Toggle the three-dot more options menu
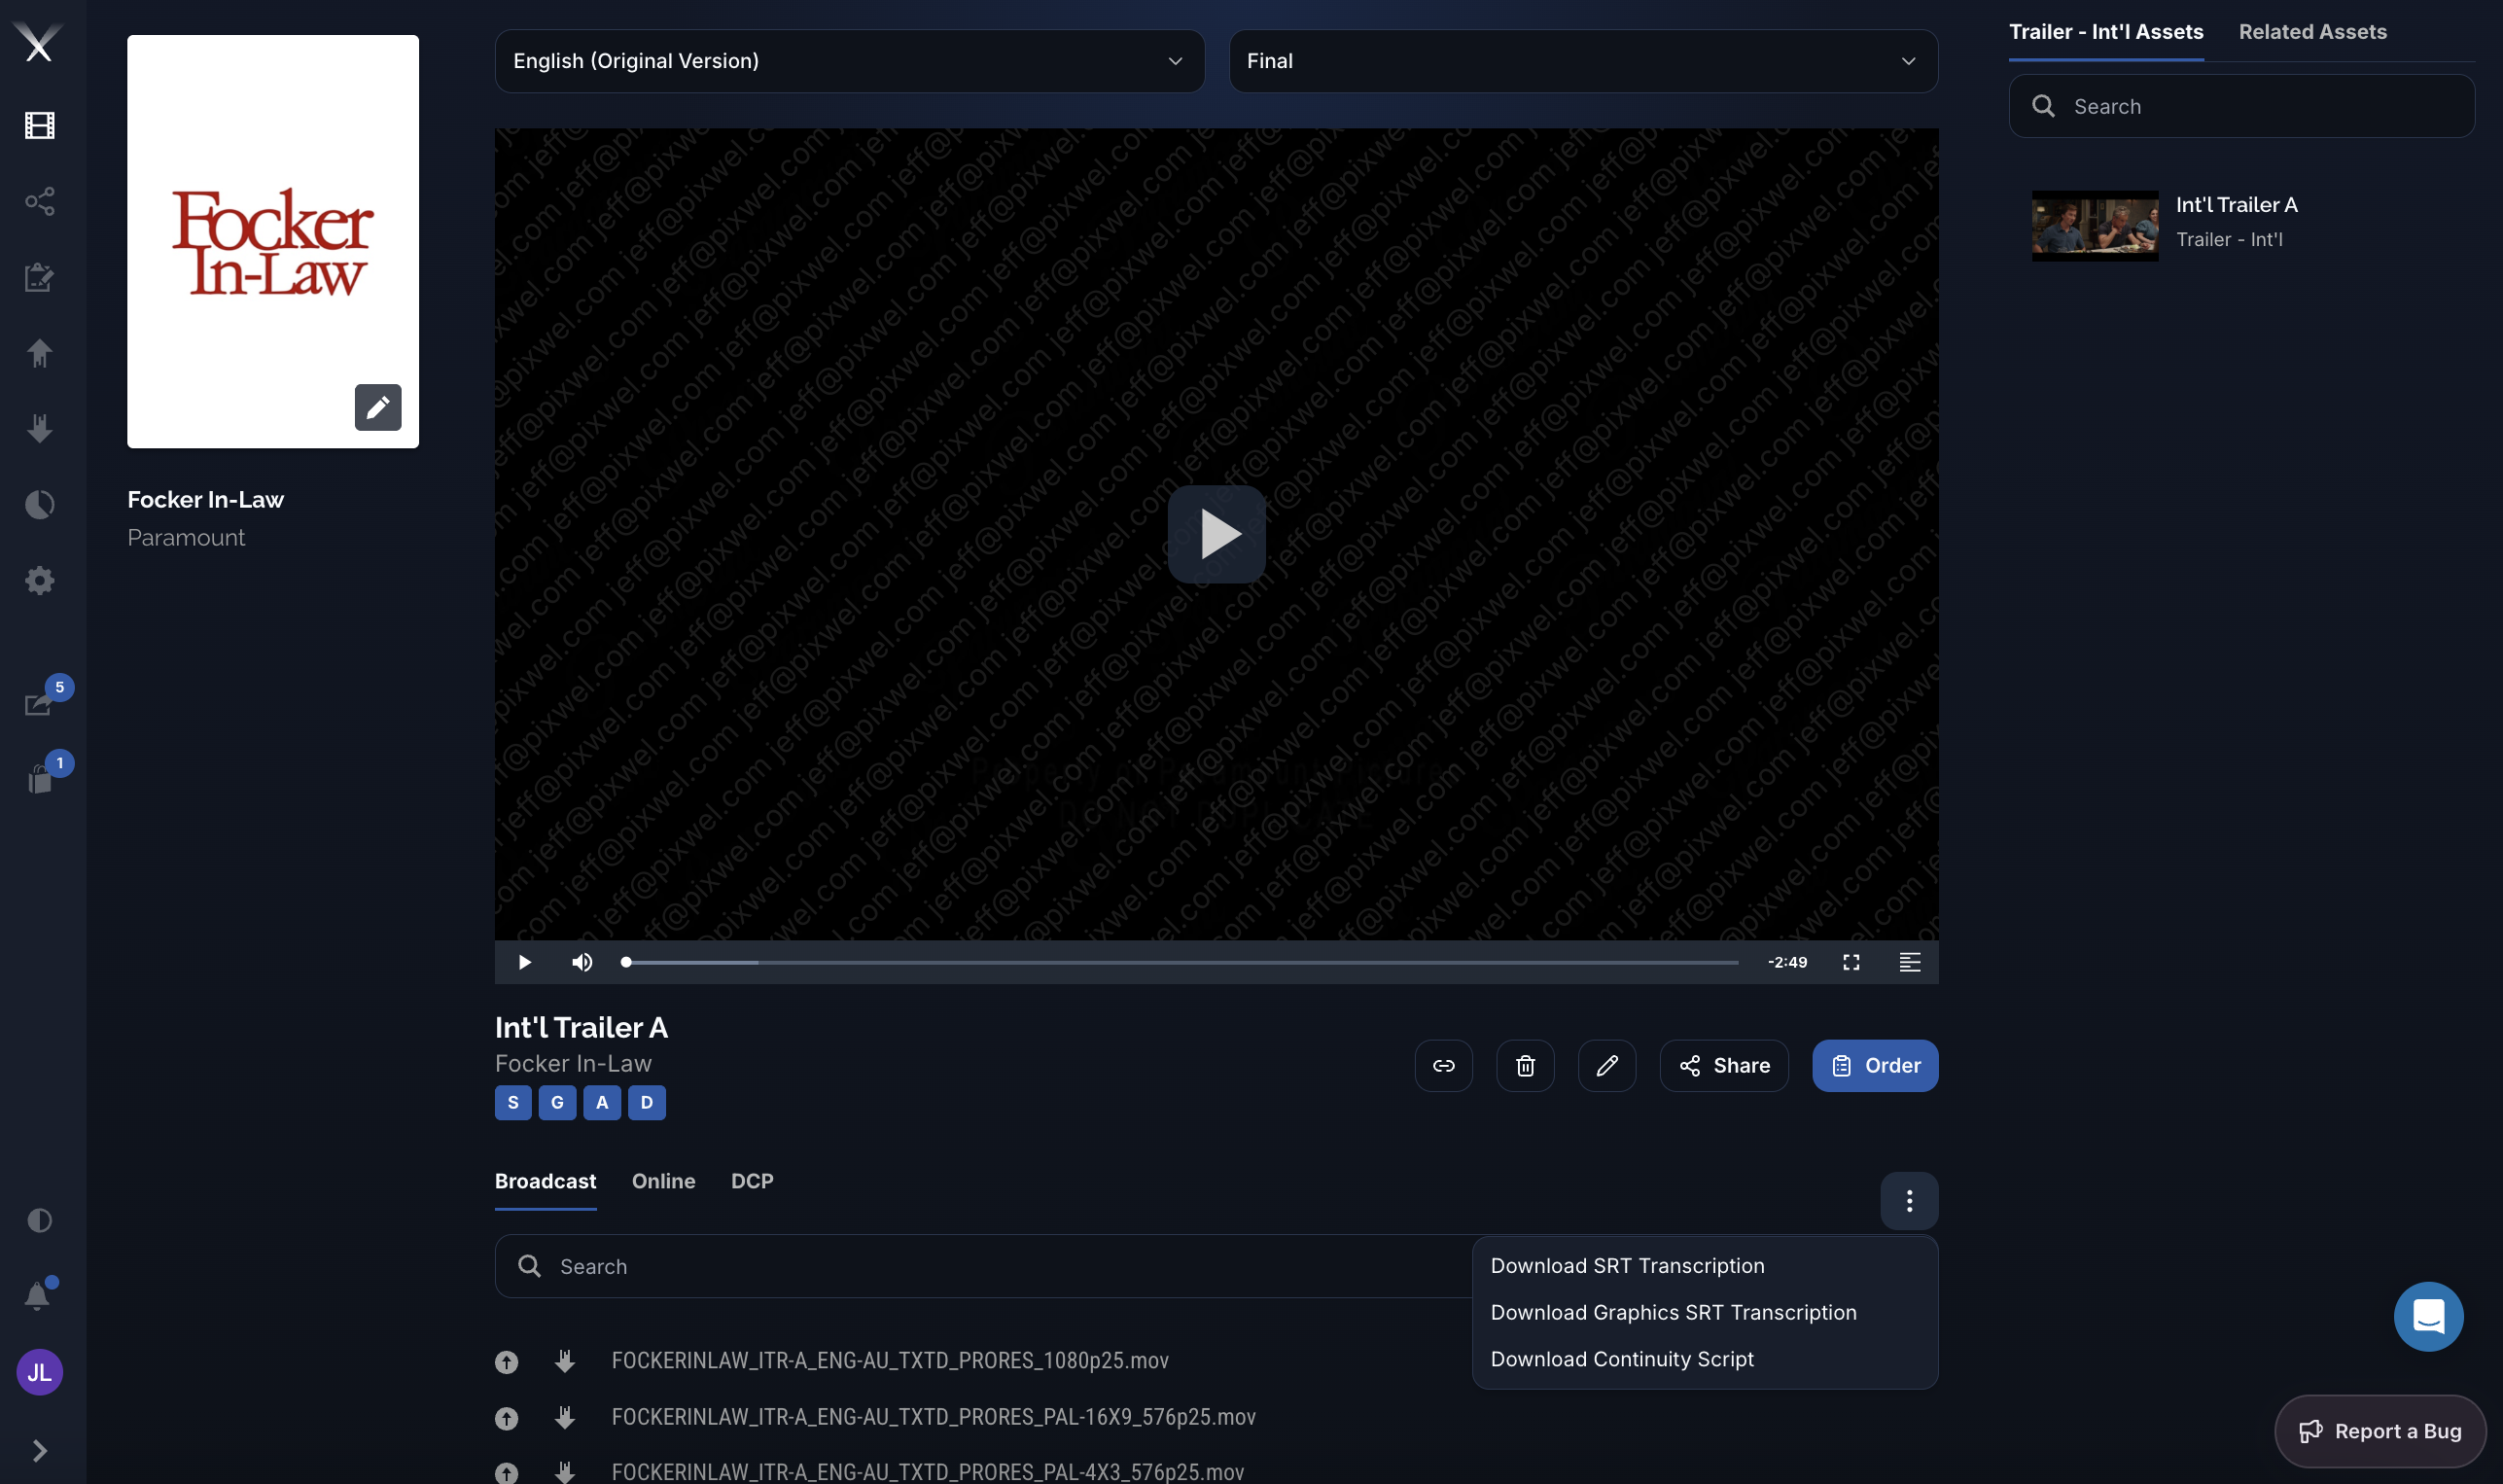2503x1484 pixels. [1909, 1201]
